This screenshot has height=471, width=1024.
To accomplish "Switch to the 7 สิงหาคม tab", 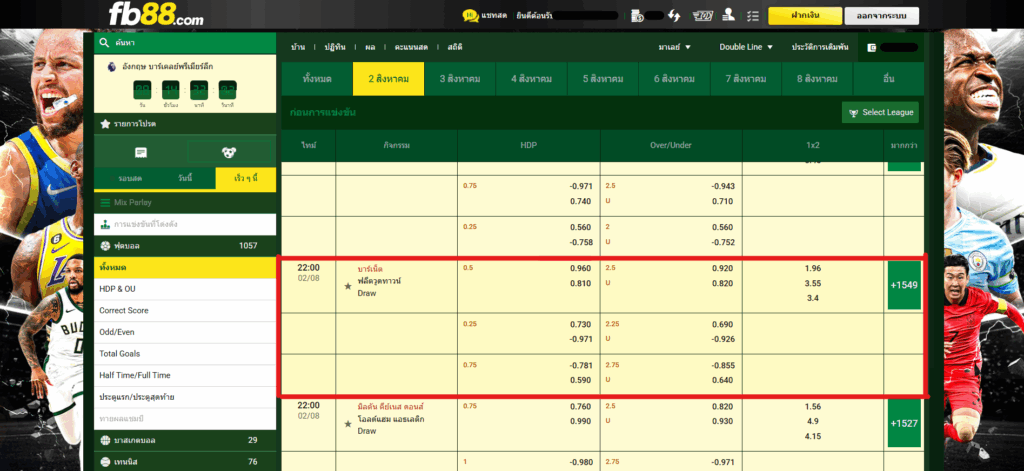I will coord(746,79).
